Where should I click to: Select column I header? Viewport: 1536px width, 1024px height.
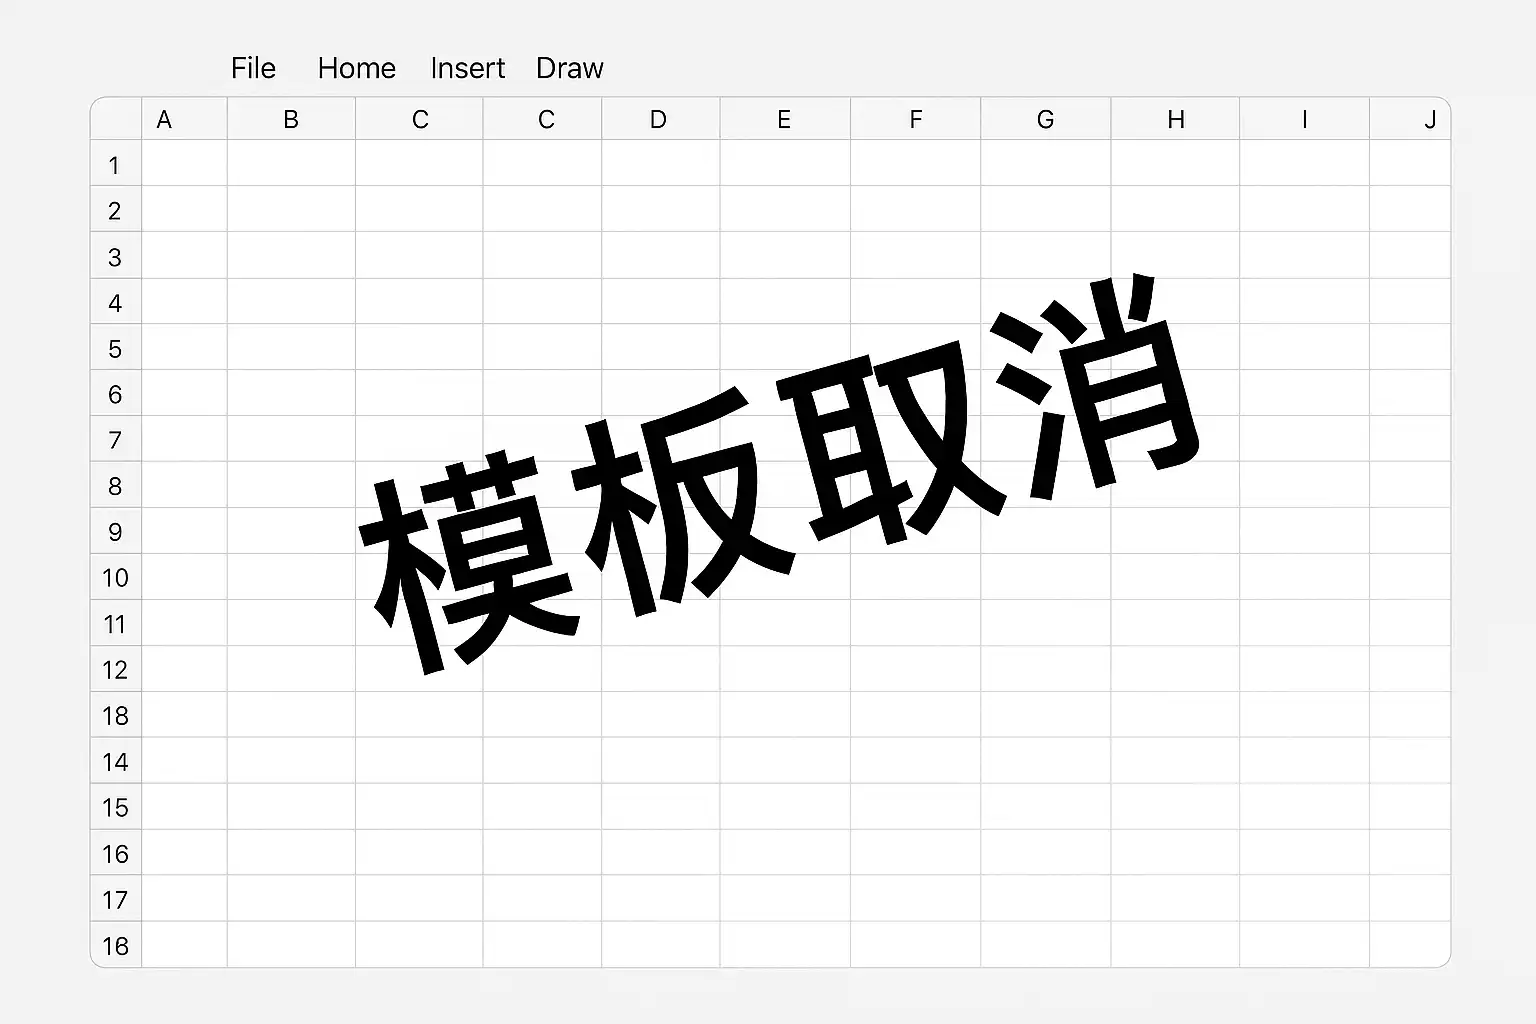[x=1304, y=119]
